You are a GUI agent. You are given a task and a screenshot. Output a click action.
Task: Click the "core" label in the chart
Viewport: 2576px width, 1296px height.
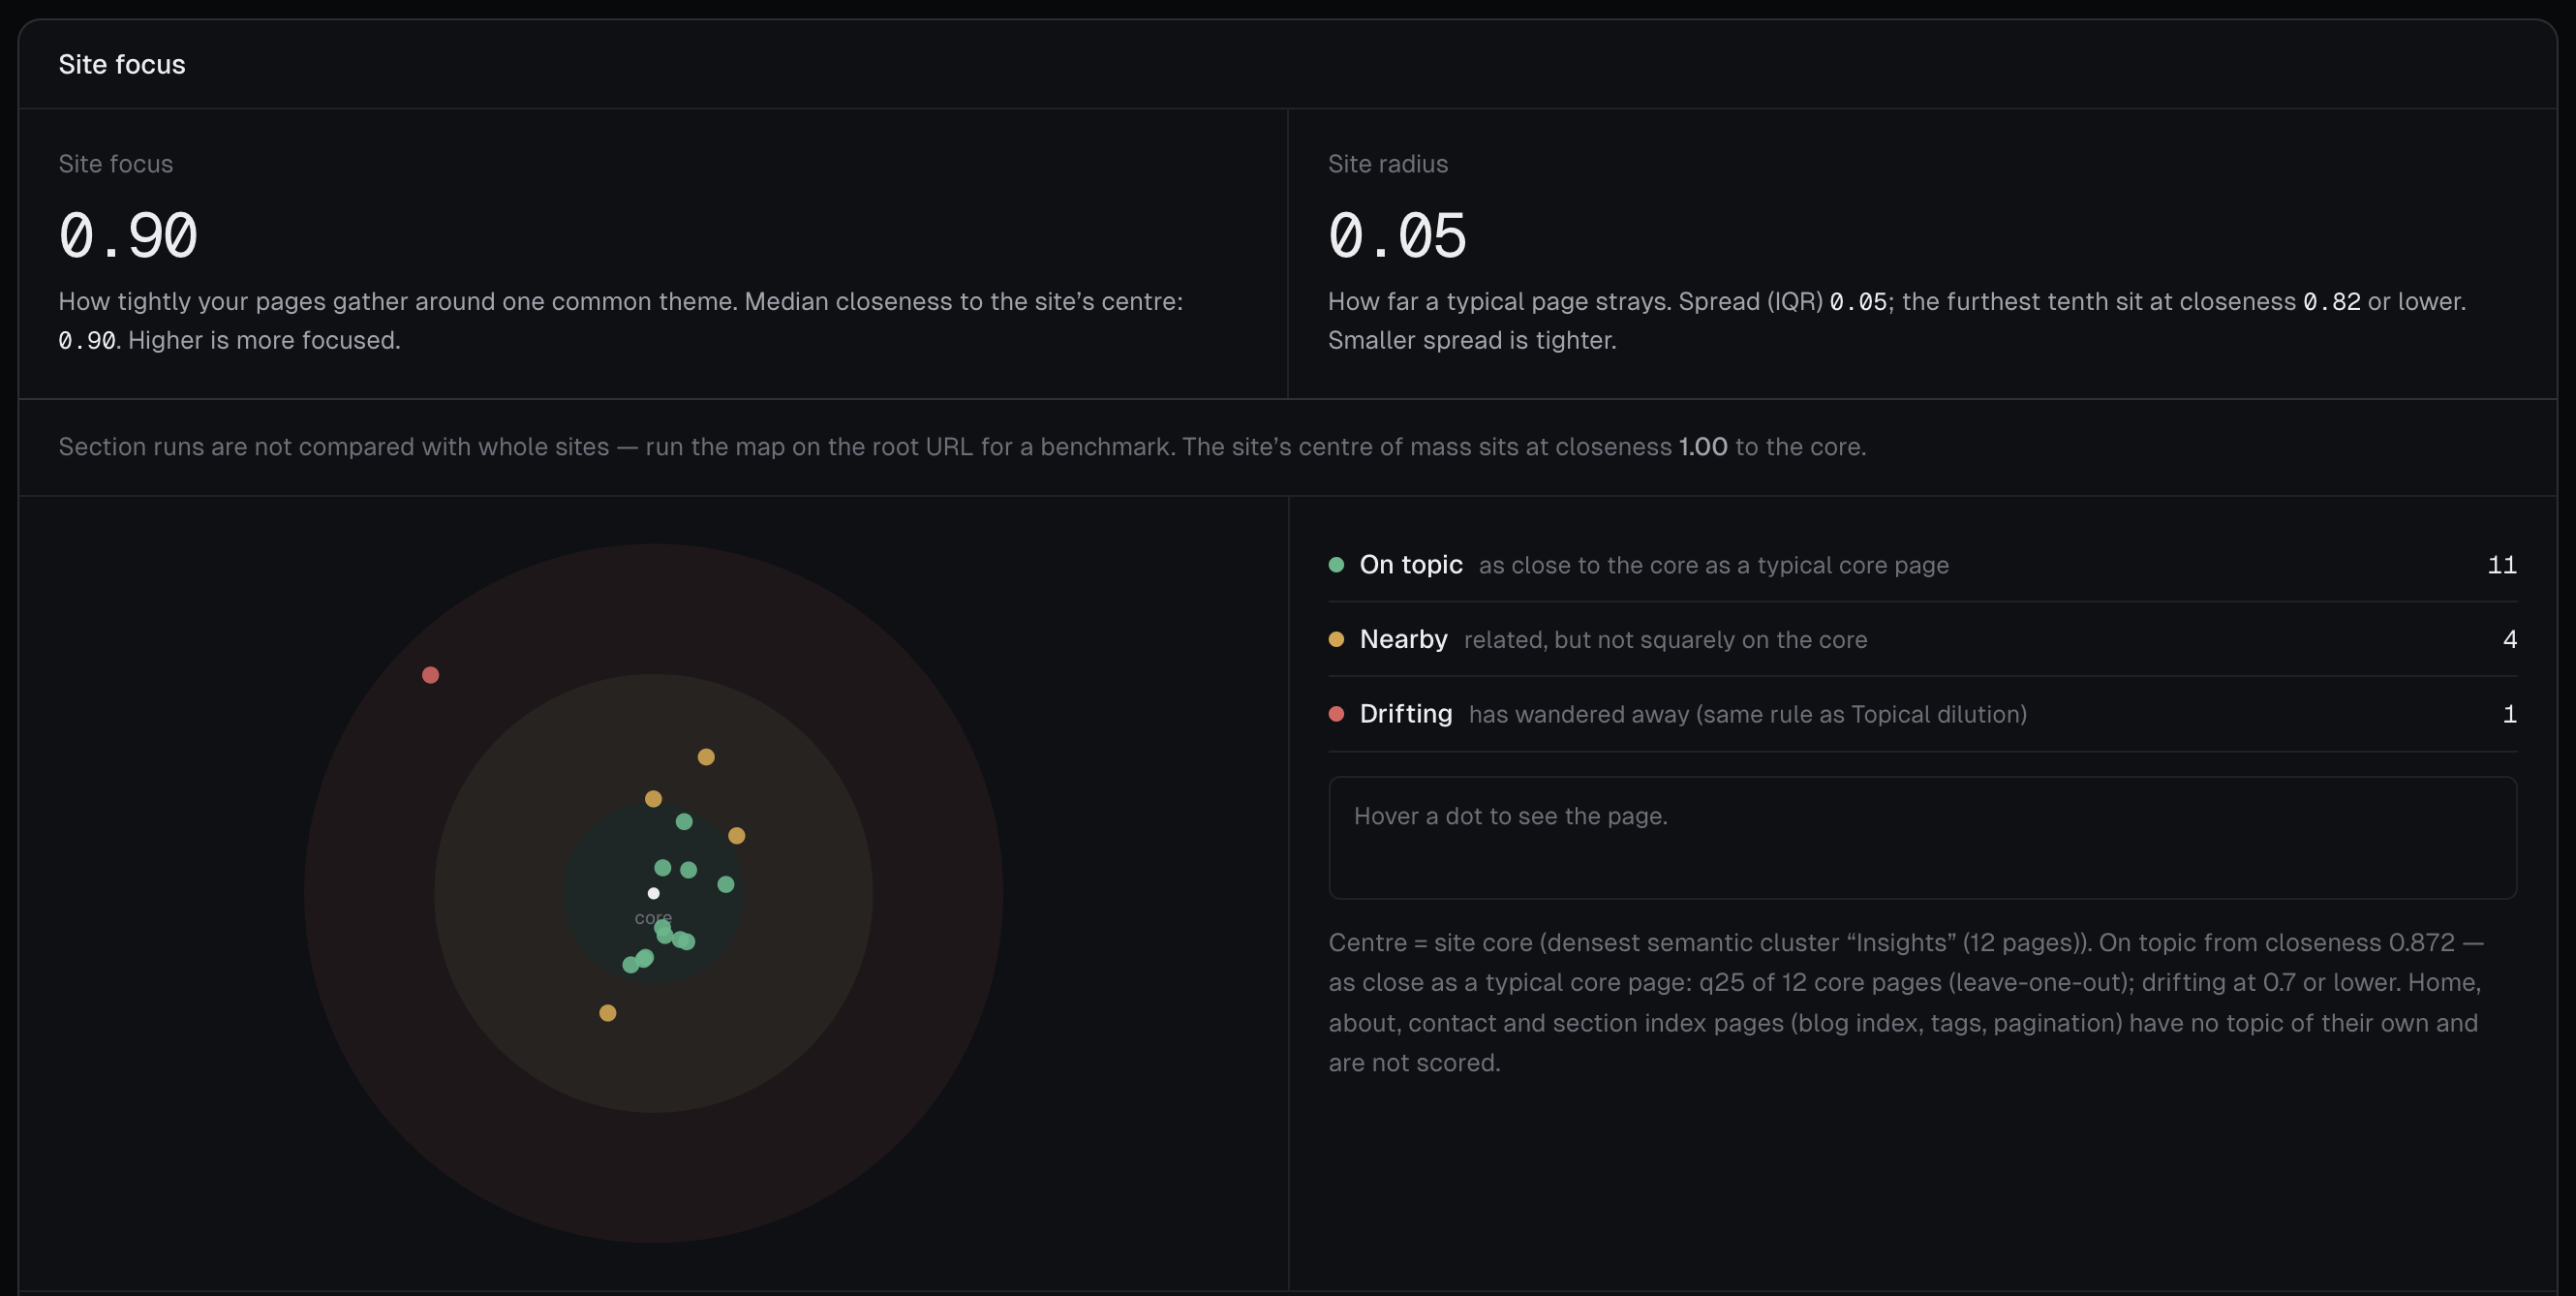pos(653,918)
